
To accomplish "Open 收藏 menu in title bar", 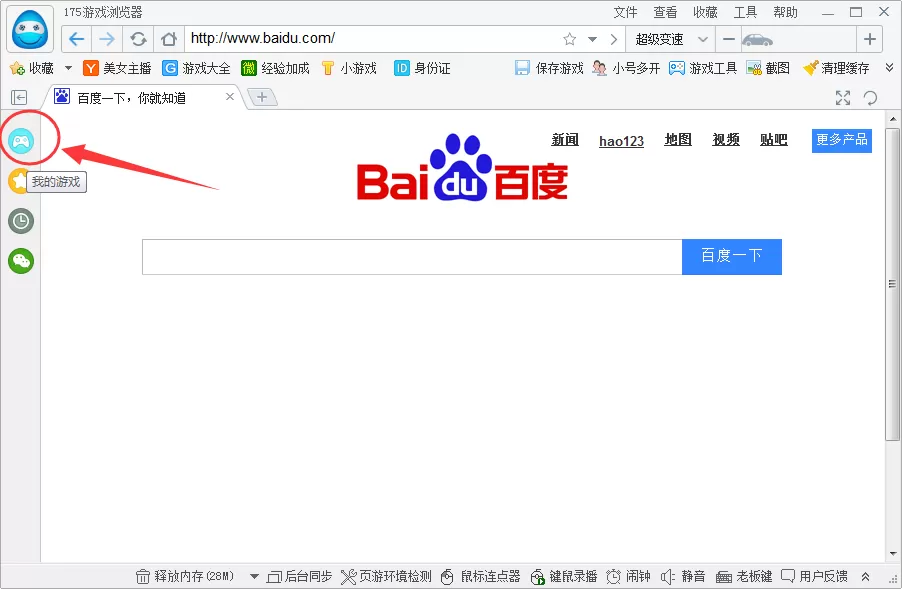I will pyautogui.click(x=705, y=12).
